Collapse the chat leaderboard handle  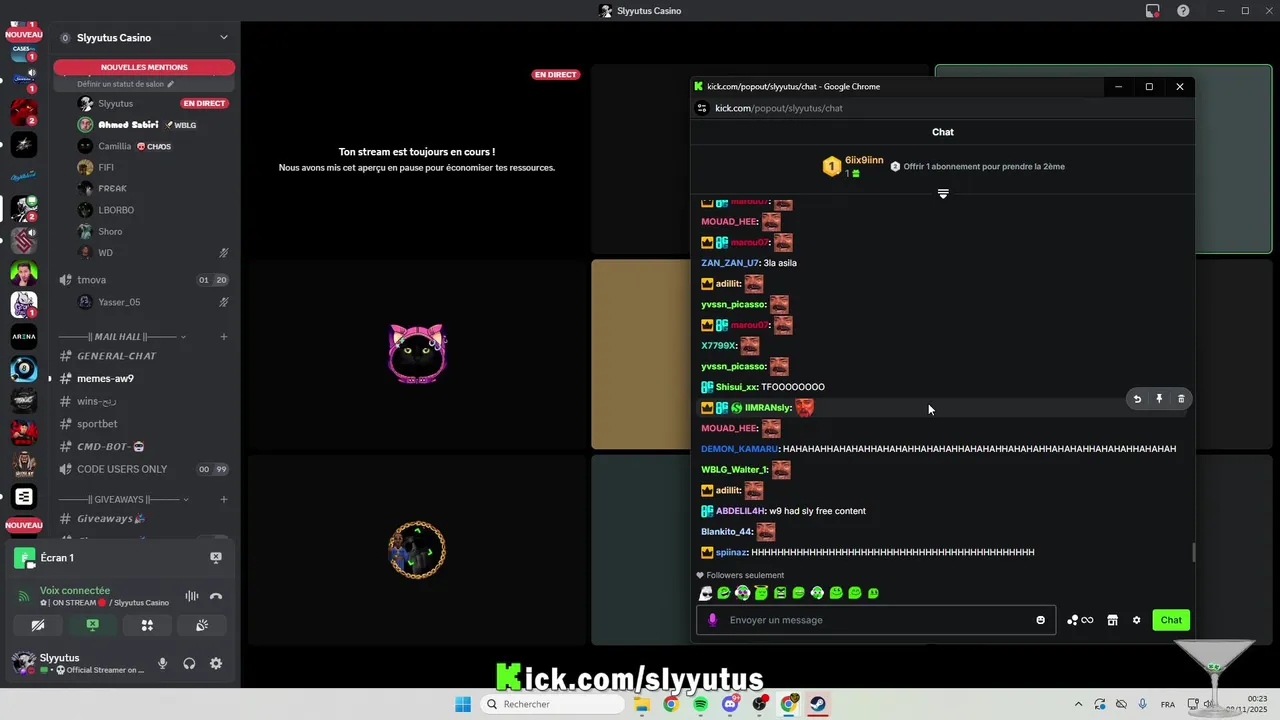coord(943,194)
